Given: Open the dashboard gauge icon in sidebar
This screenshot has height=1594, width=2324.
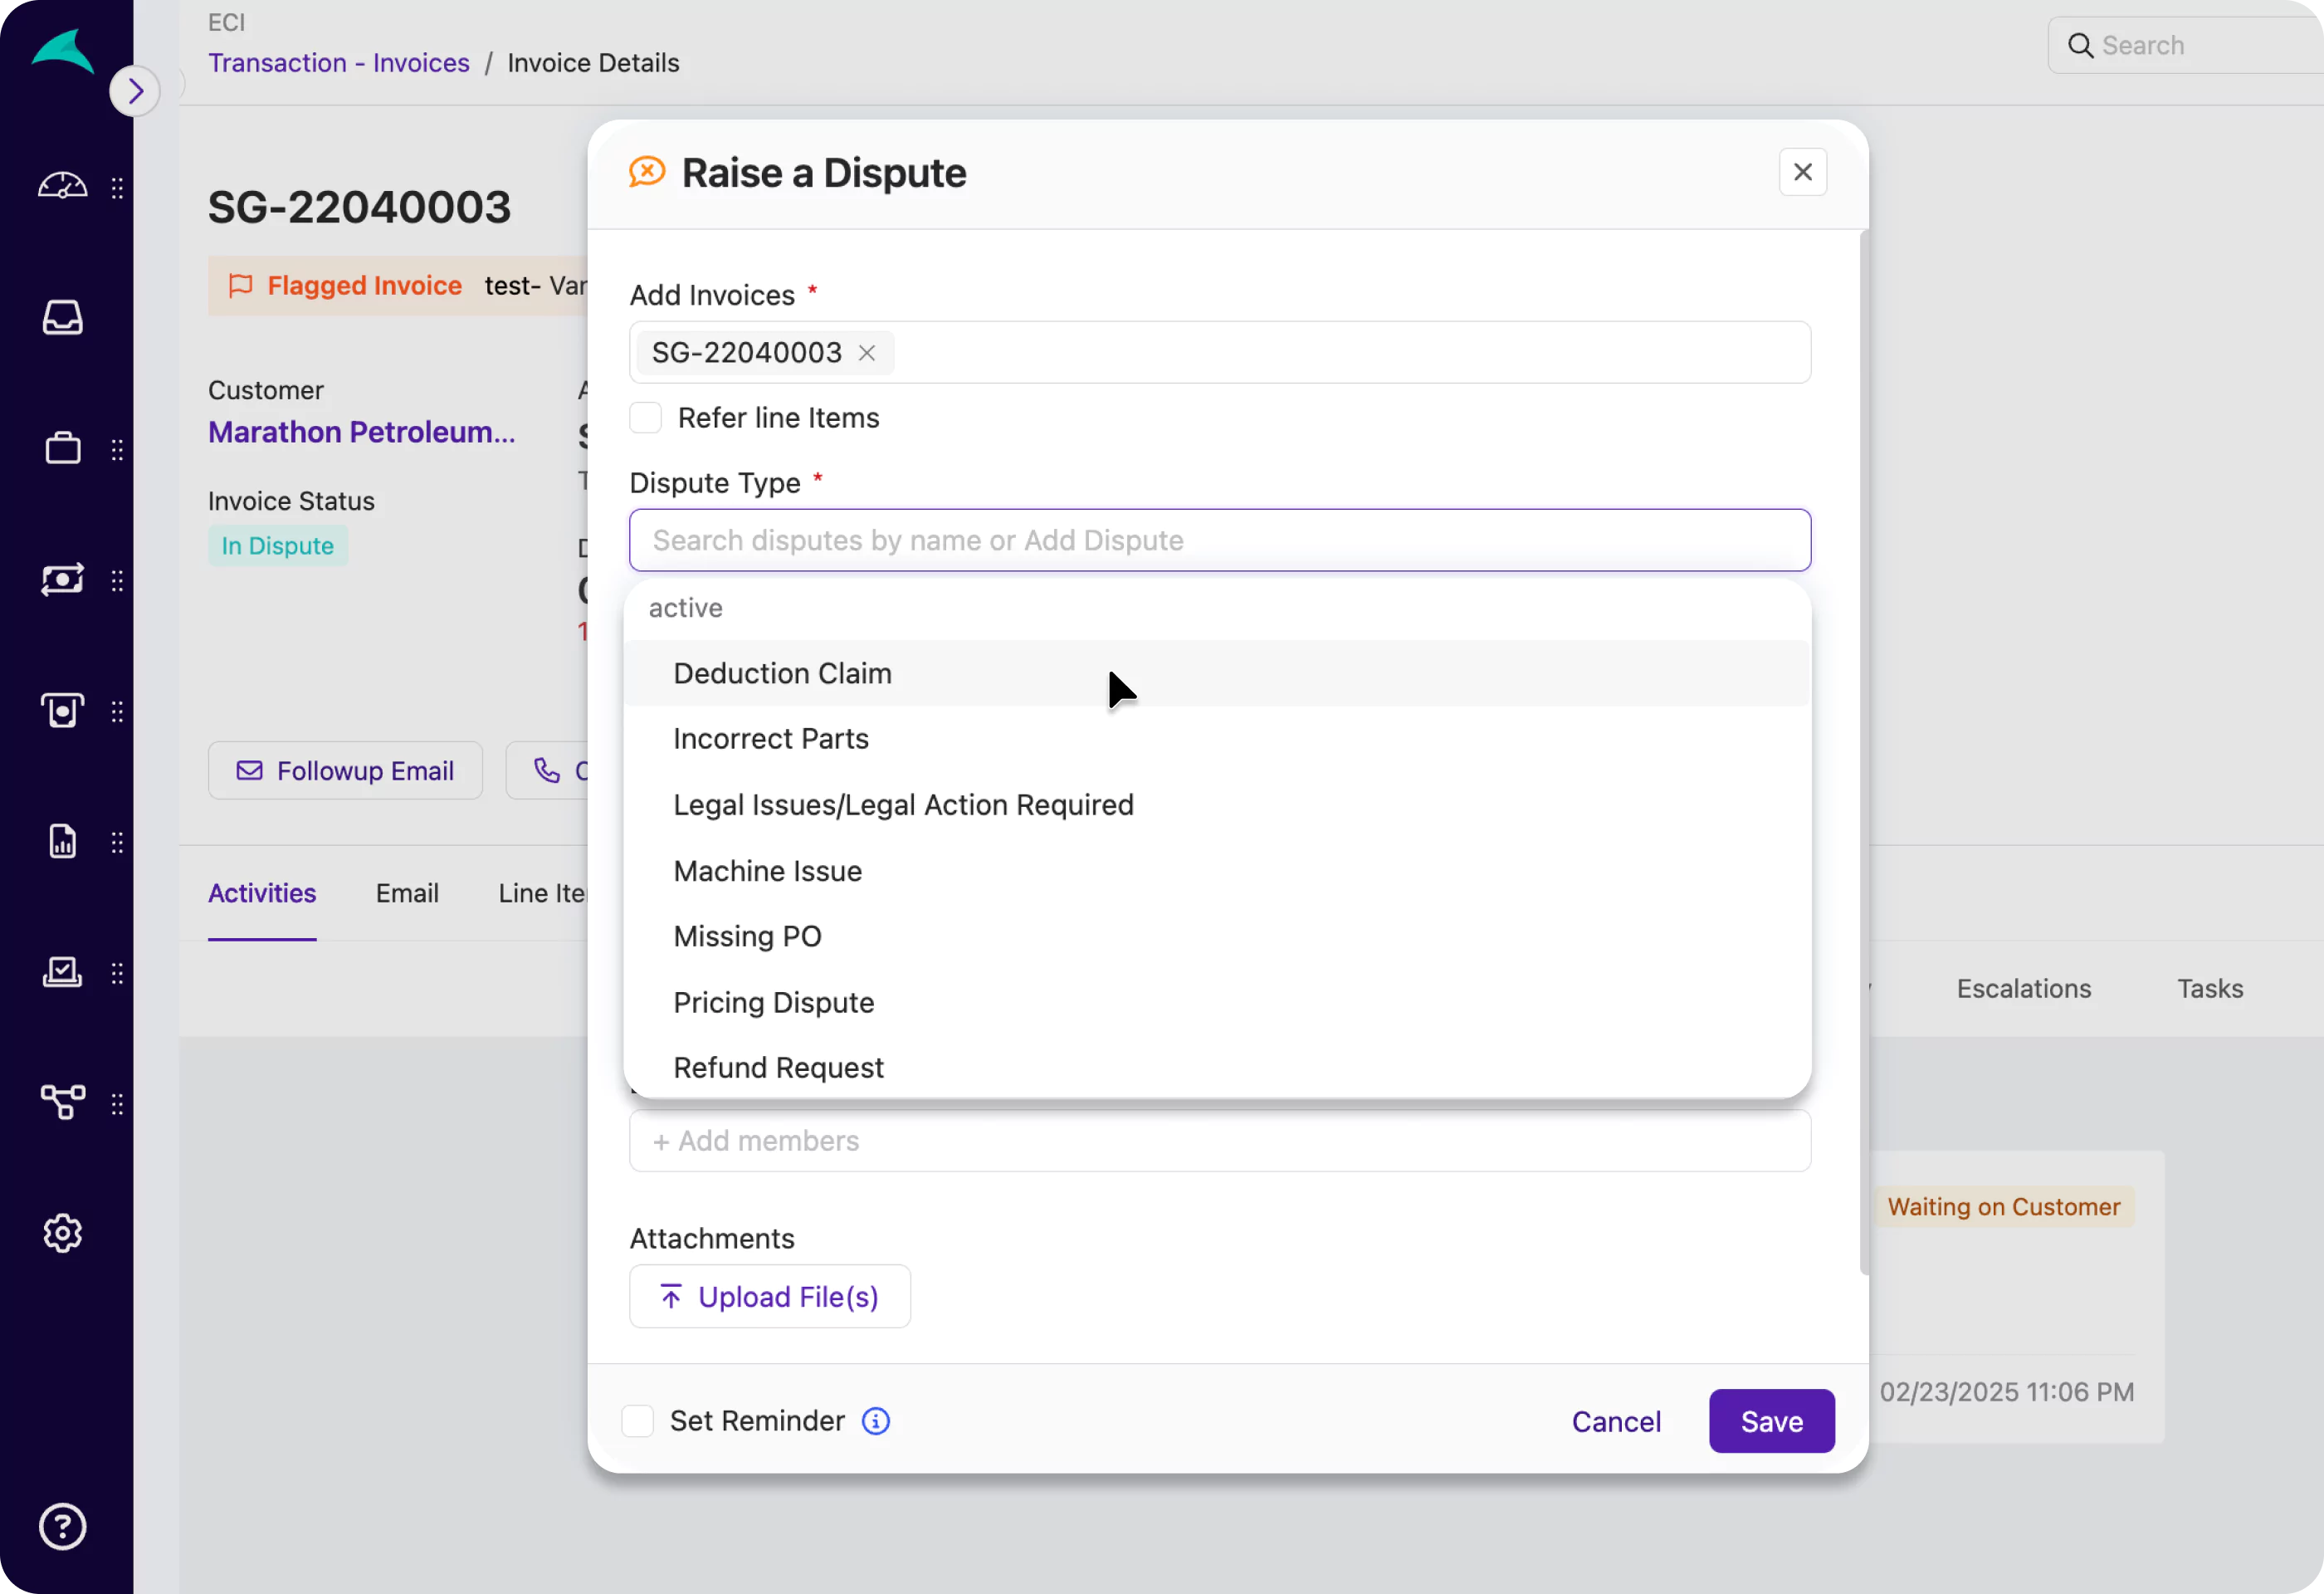Looking at the screenshot, I should [x=62, y=186].
